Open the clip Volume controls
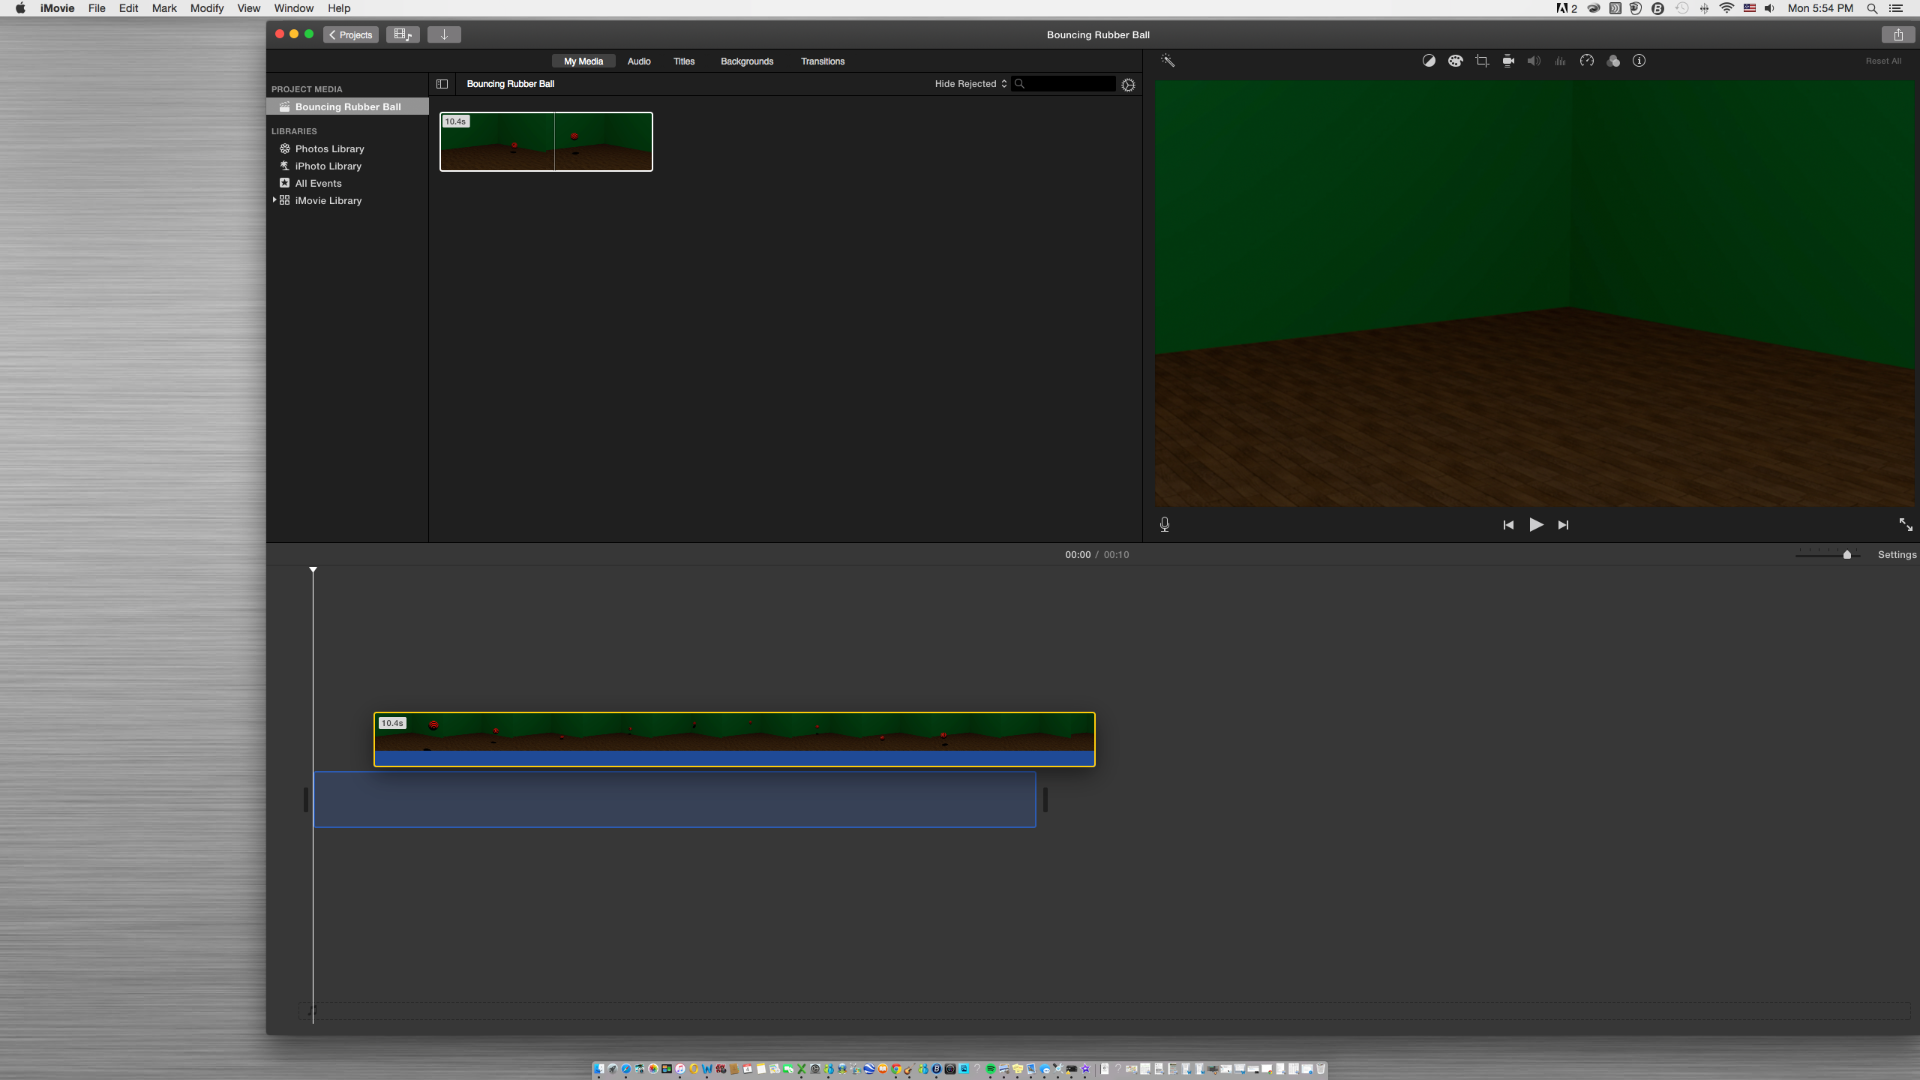 click(x=1534, y=61)
